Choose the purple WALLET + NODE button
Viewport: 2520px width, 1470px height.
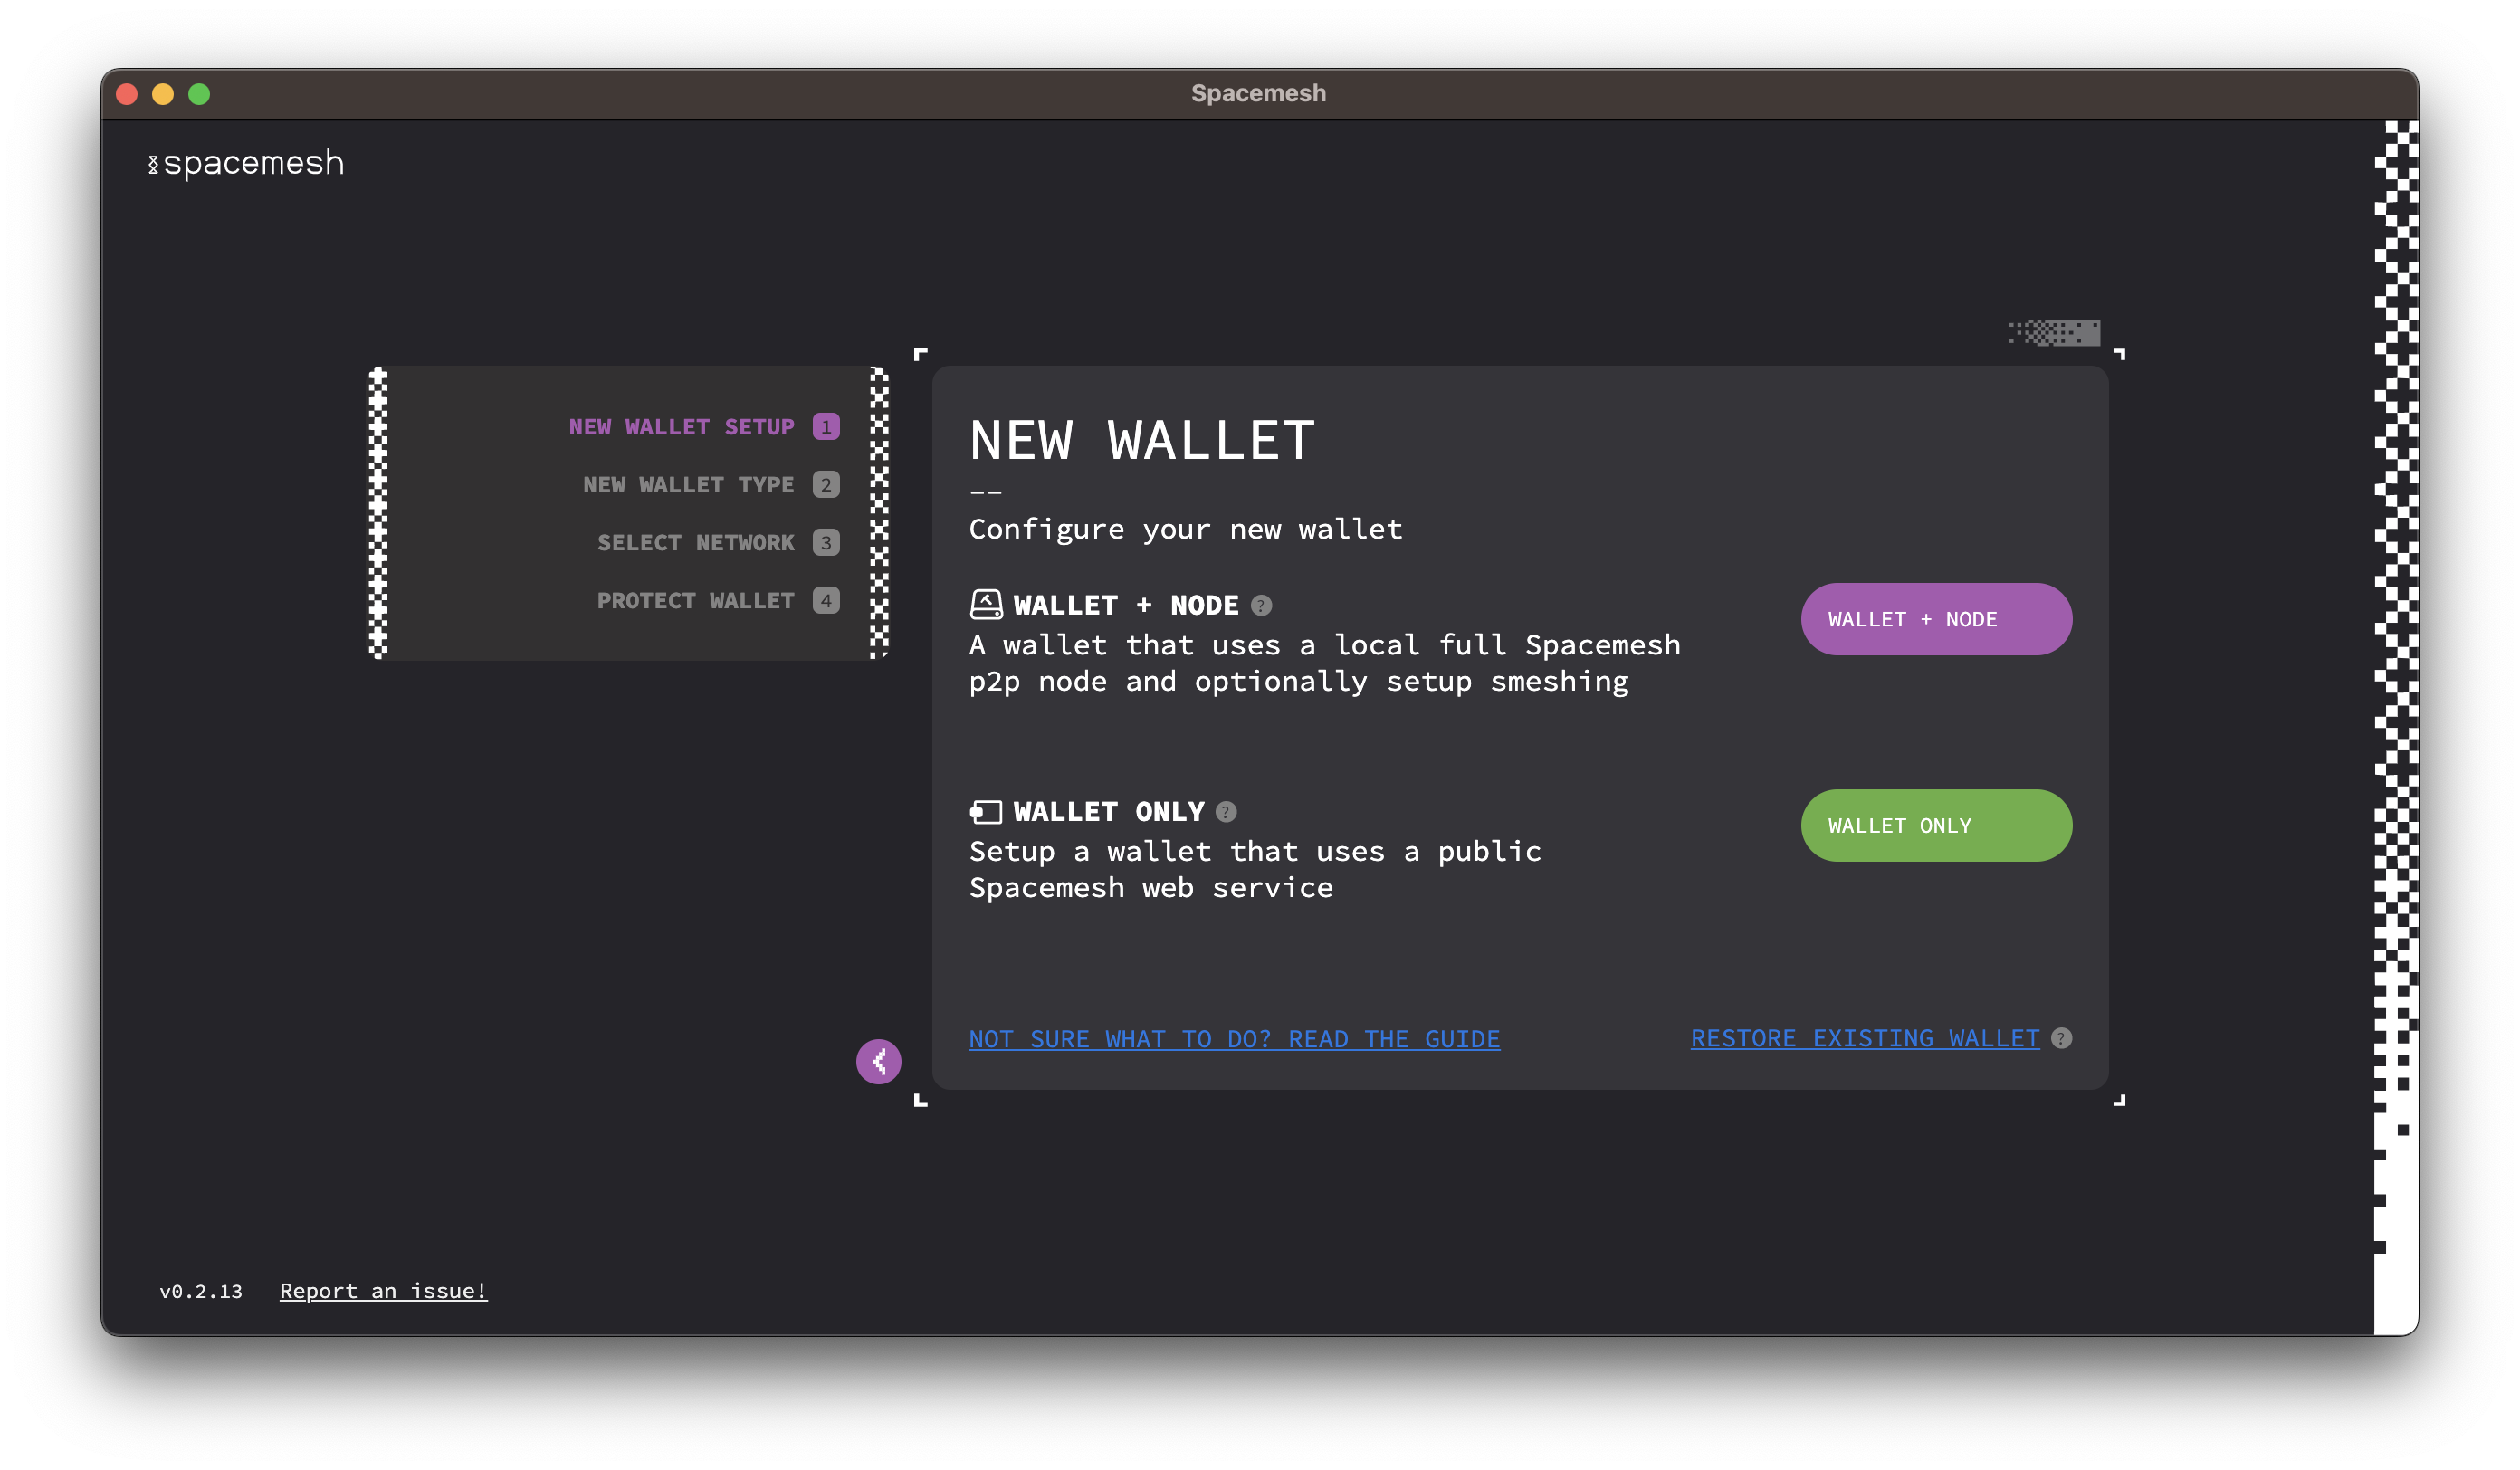[x=1936, y=619]
